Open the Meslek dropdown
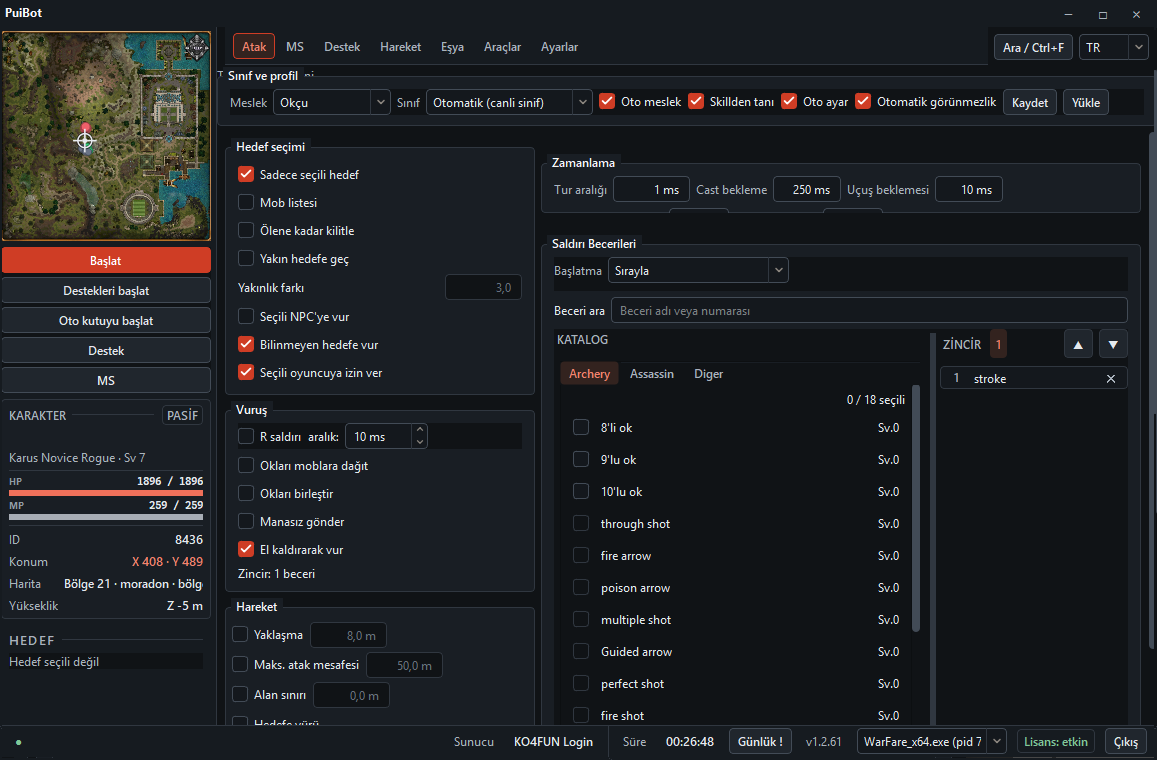The image size is (1157, 760). pyautogui.click(x=331, y=102)
